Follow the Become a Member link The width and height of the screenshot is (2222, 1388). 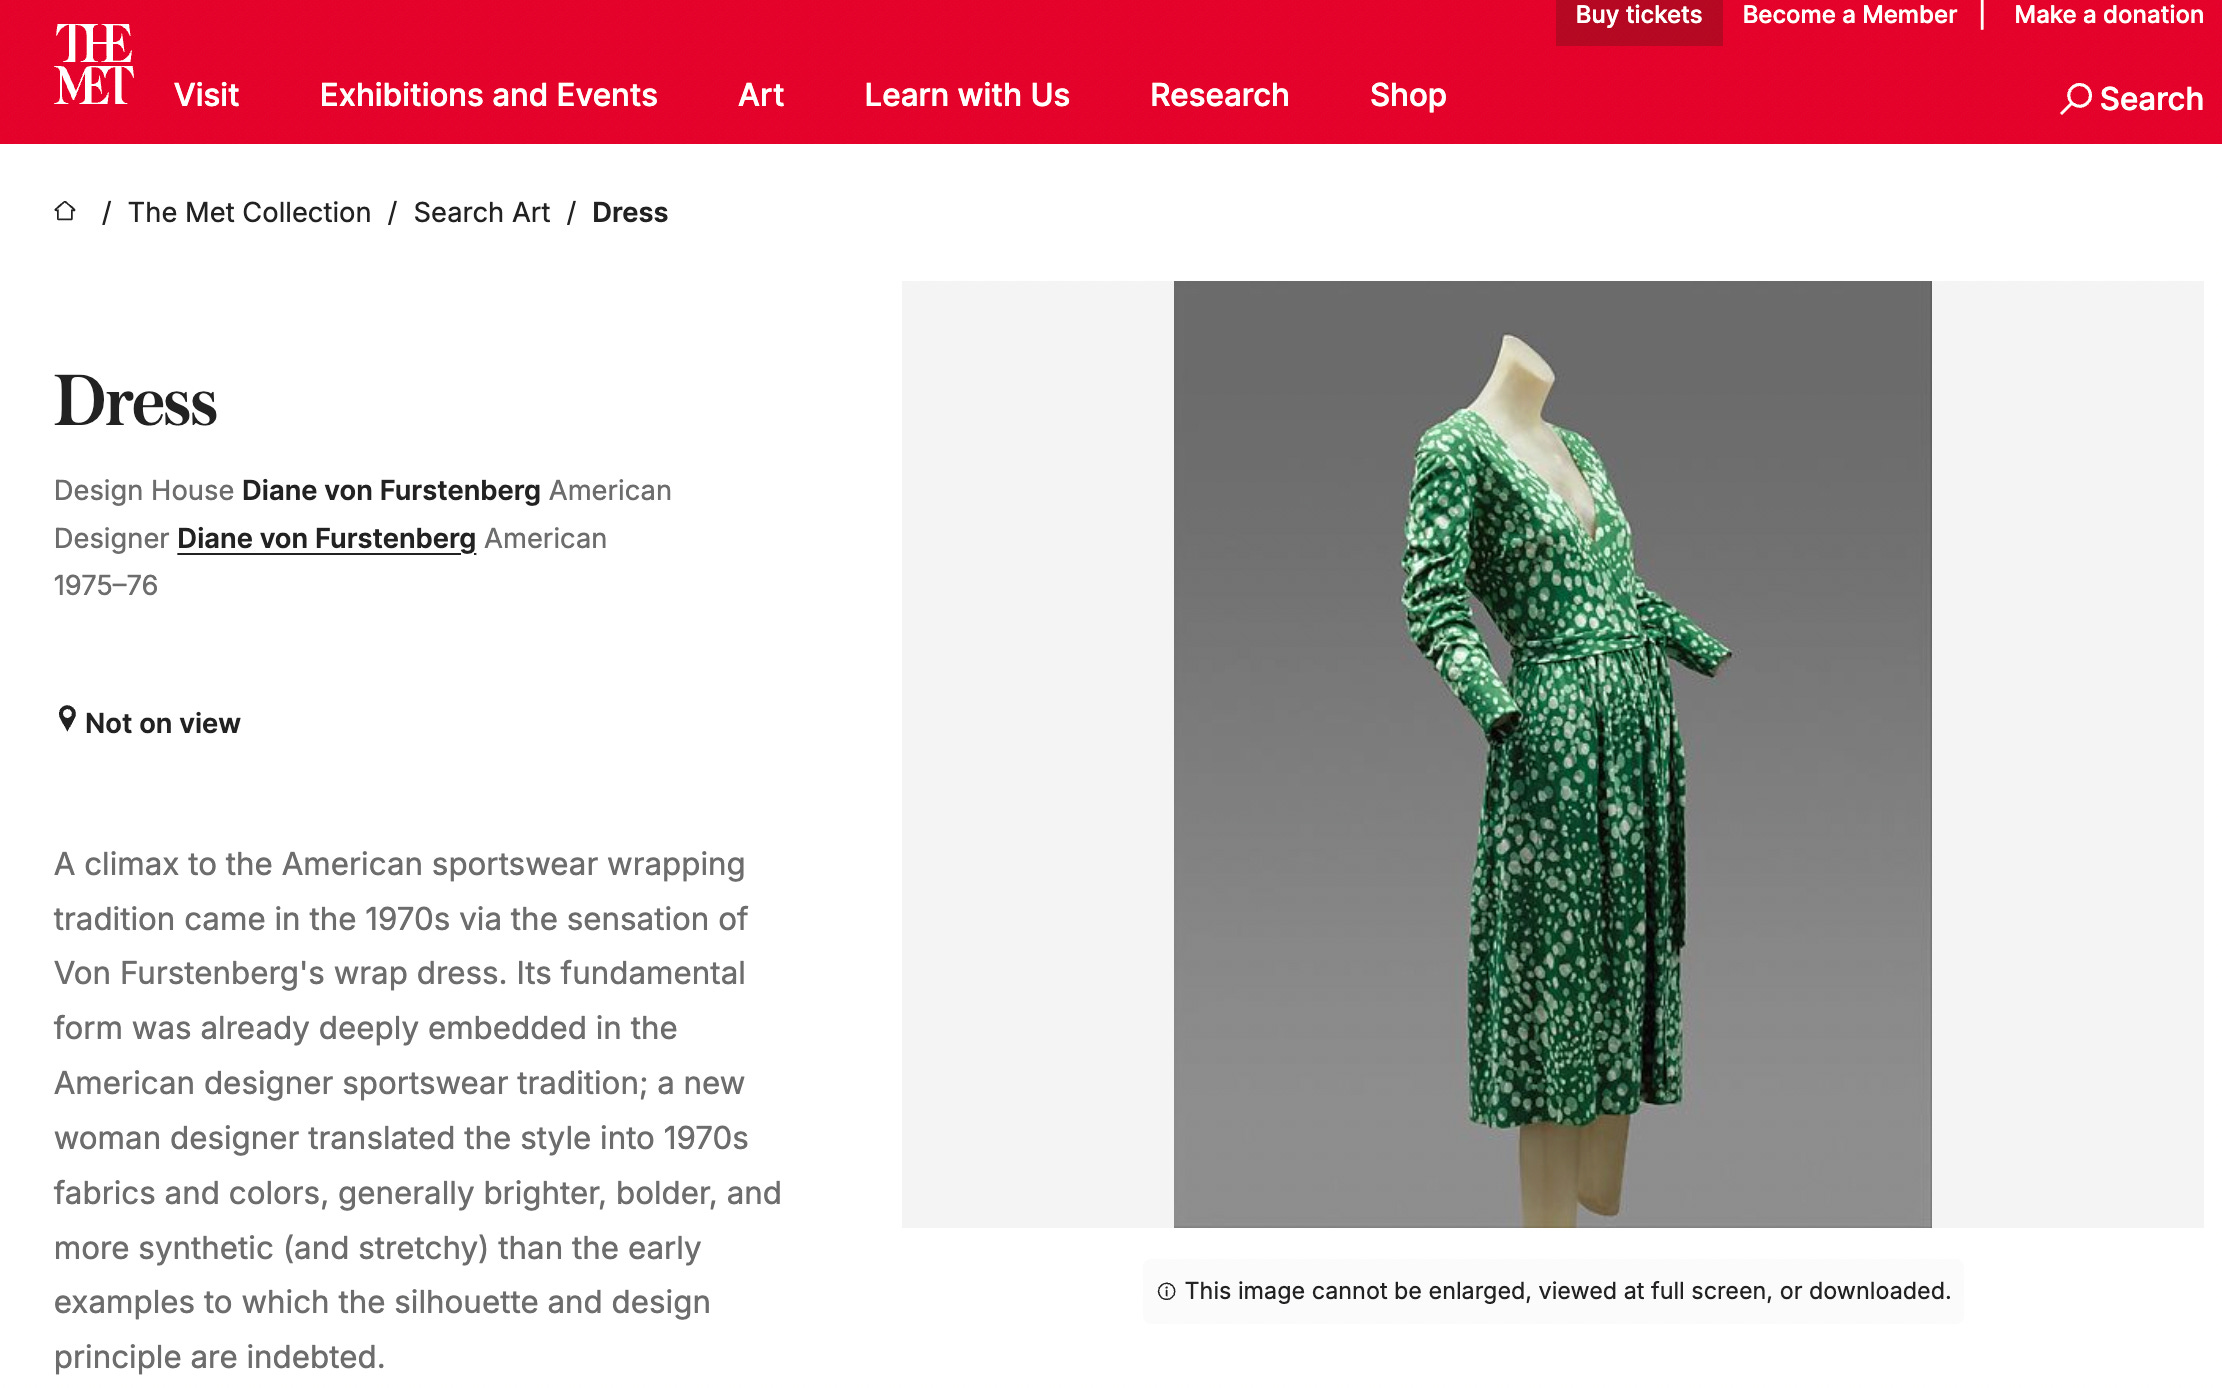[1848, 15]
